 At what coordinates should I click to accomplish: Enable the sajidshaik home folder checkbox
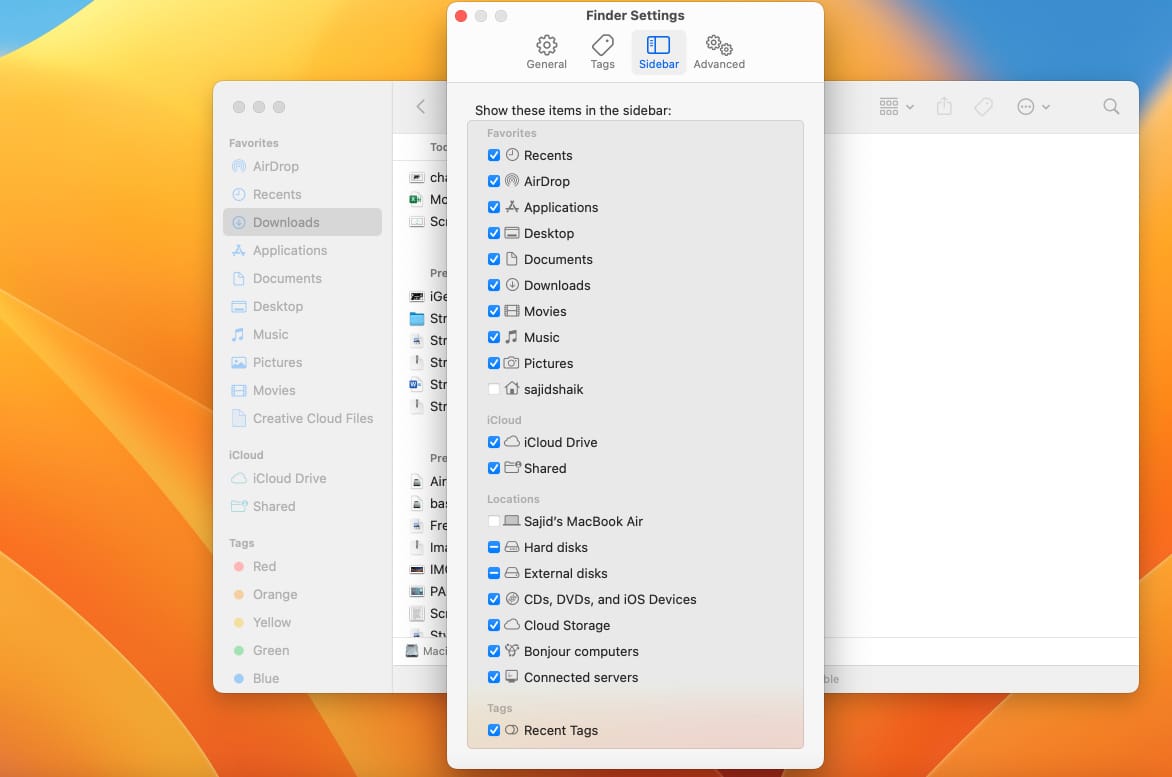(x=494, y=390)
